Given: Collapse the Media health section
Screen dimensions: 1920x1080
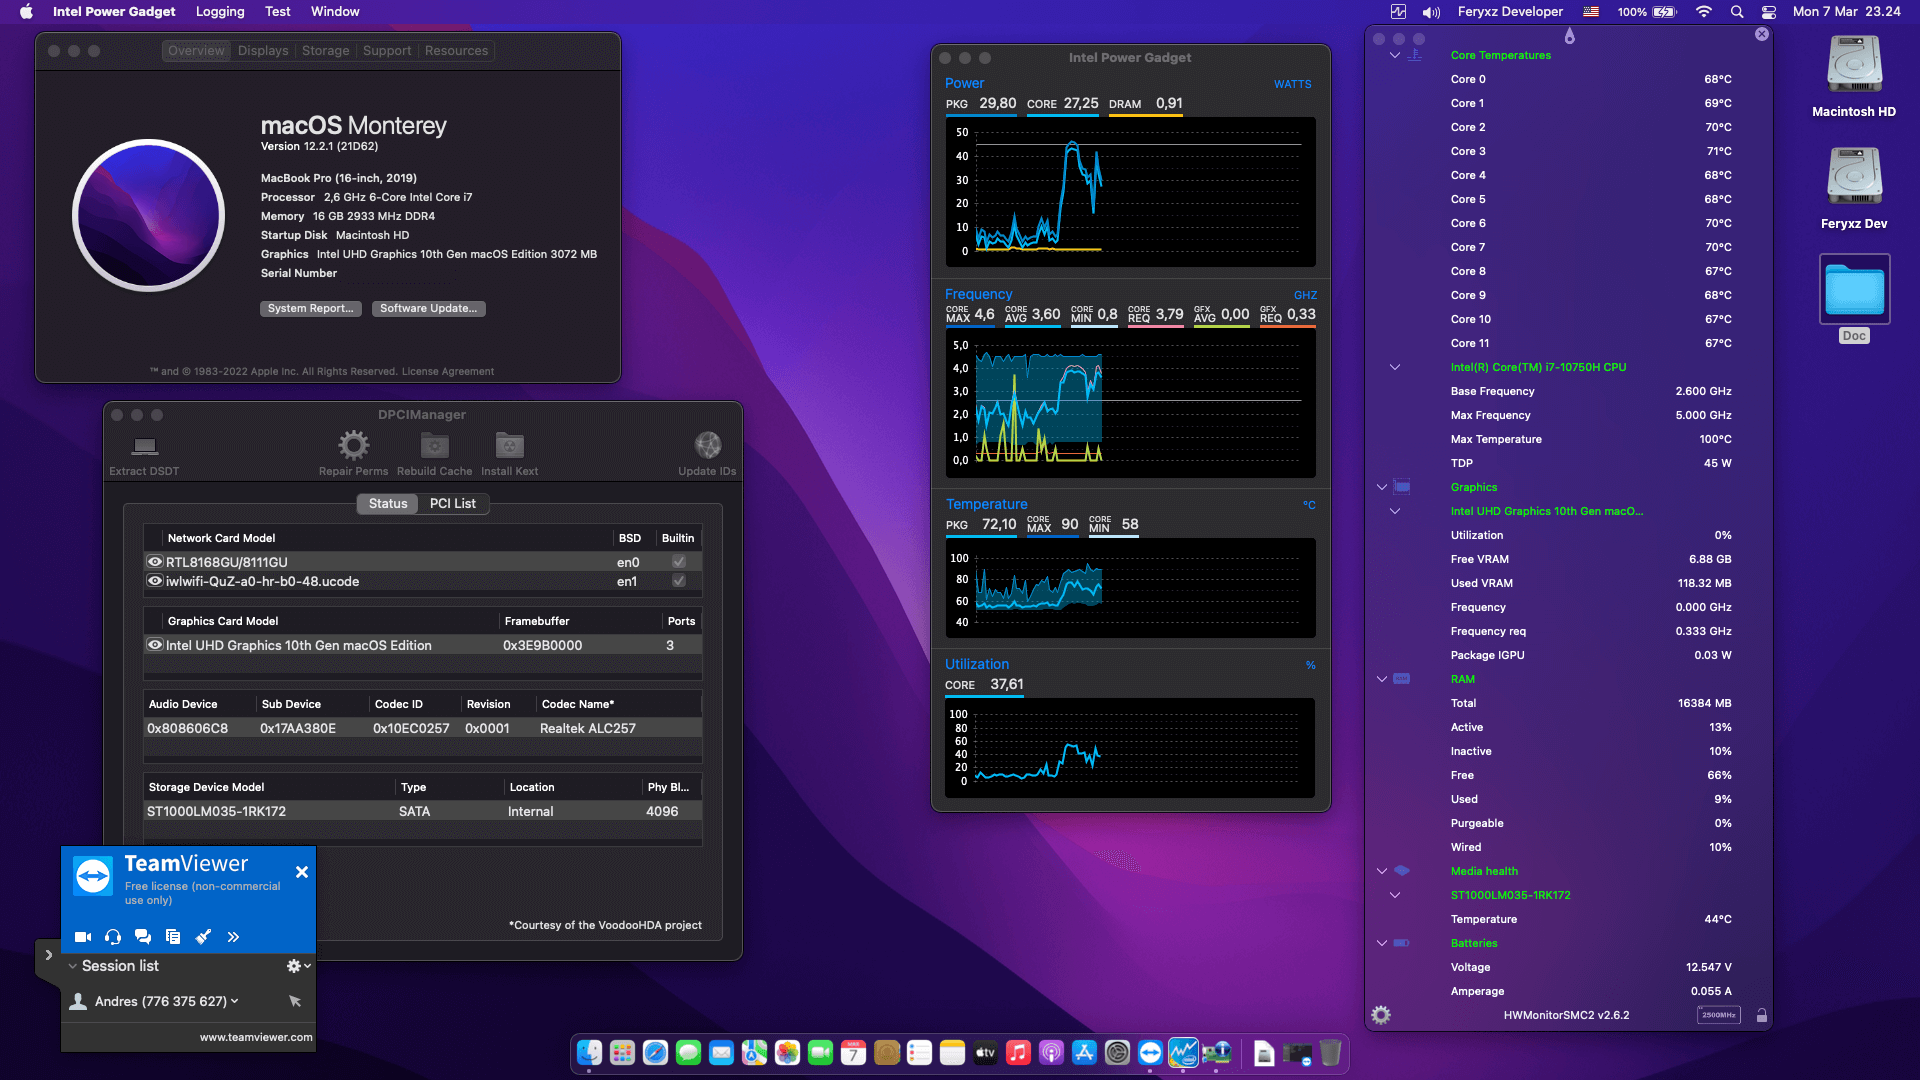Looking at the screenshot, I should click(x=1382, y=871).
